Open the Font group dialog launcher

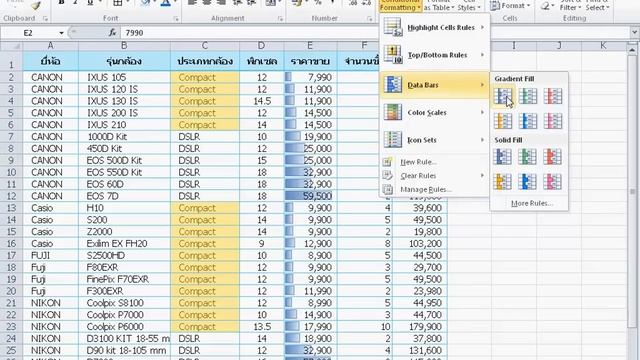point(176,19)
